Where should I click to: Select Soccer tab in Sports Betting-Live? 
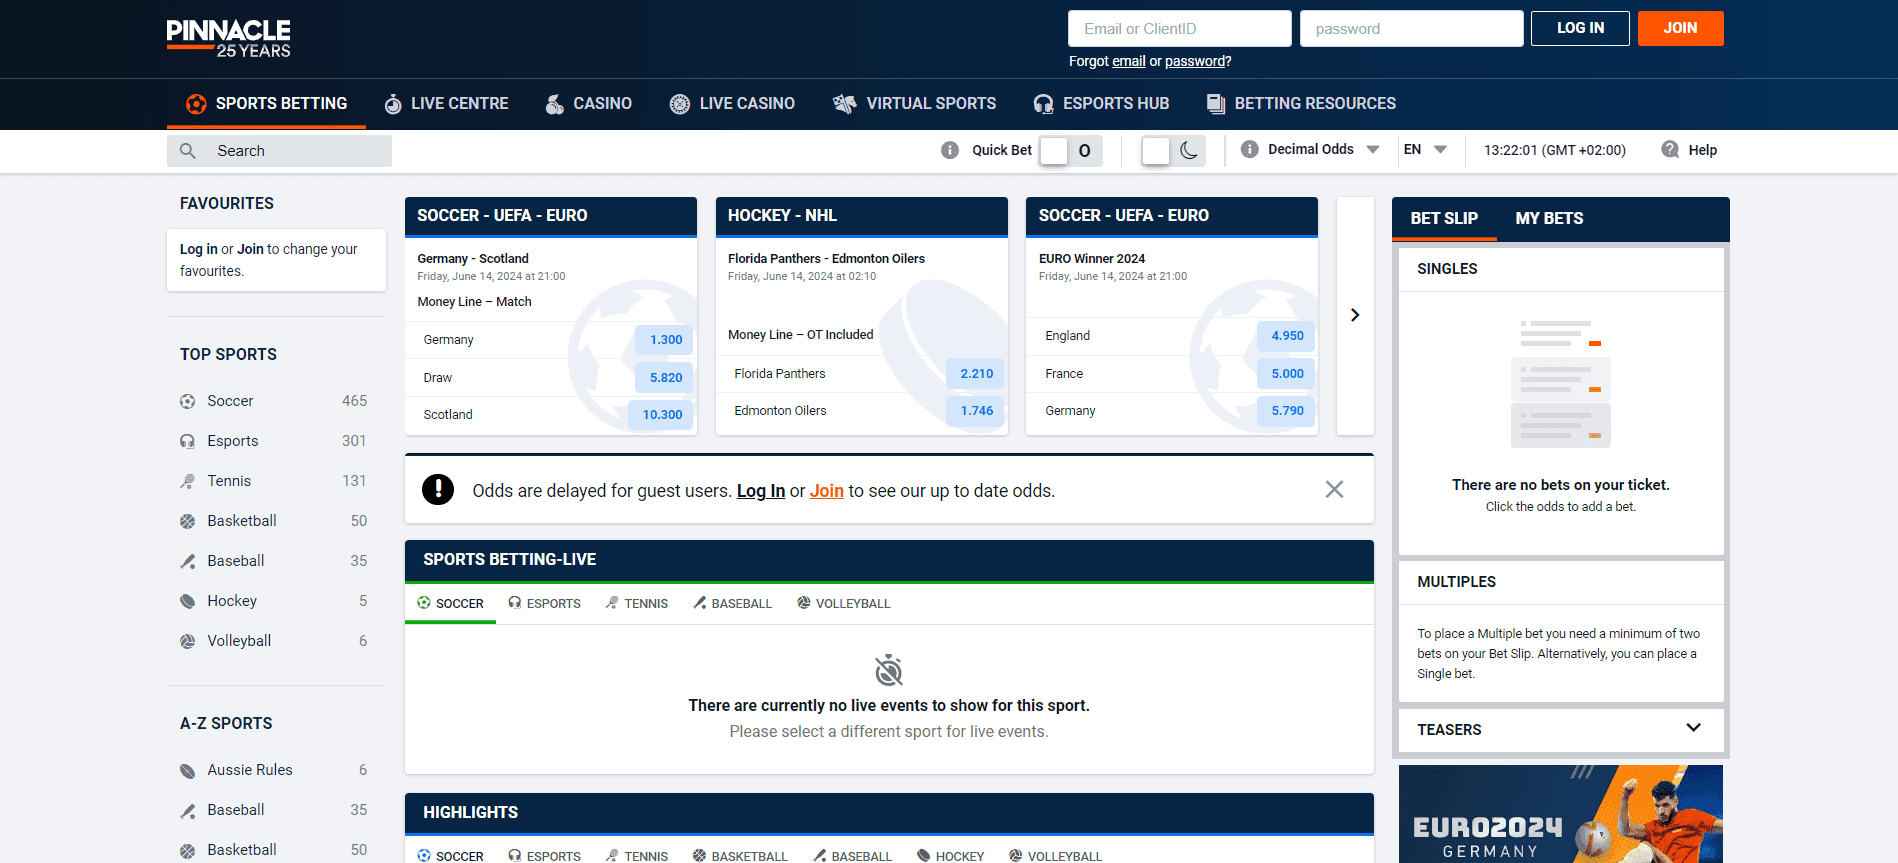pos(450,604)
